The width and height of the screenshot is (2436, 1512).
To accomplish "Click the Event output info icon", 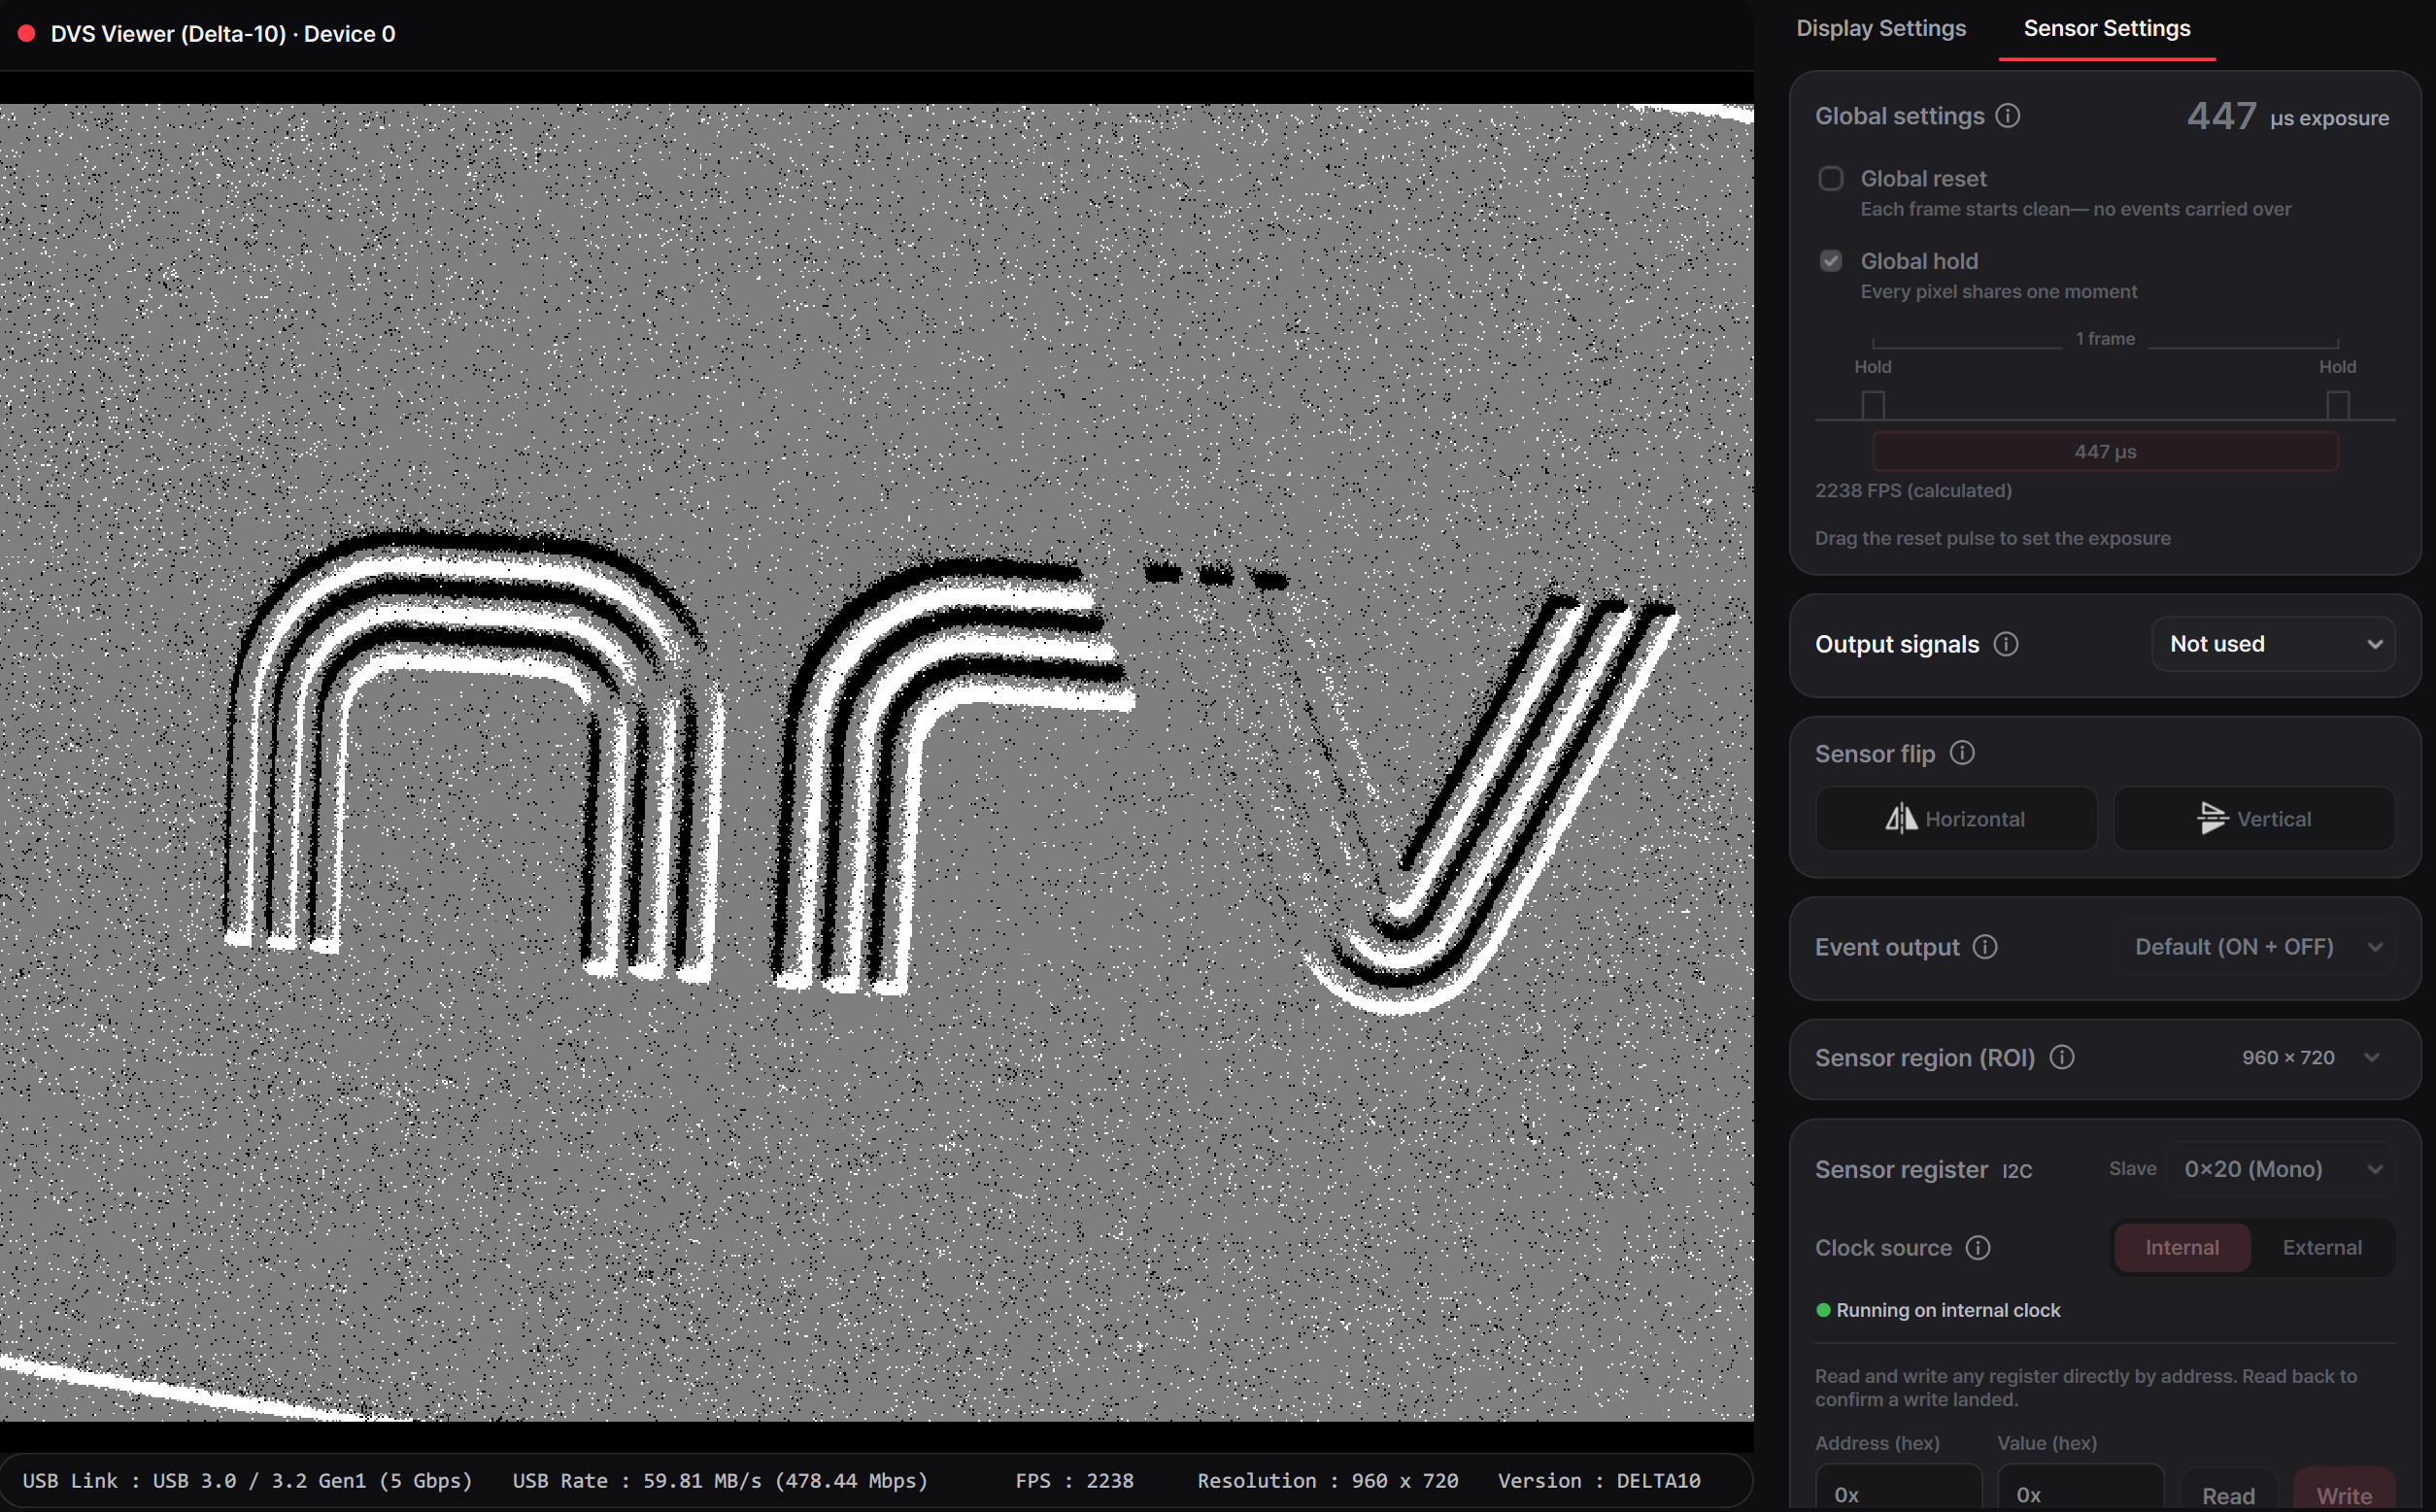I will 1985,947.
